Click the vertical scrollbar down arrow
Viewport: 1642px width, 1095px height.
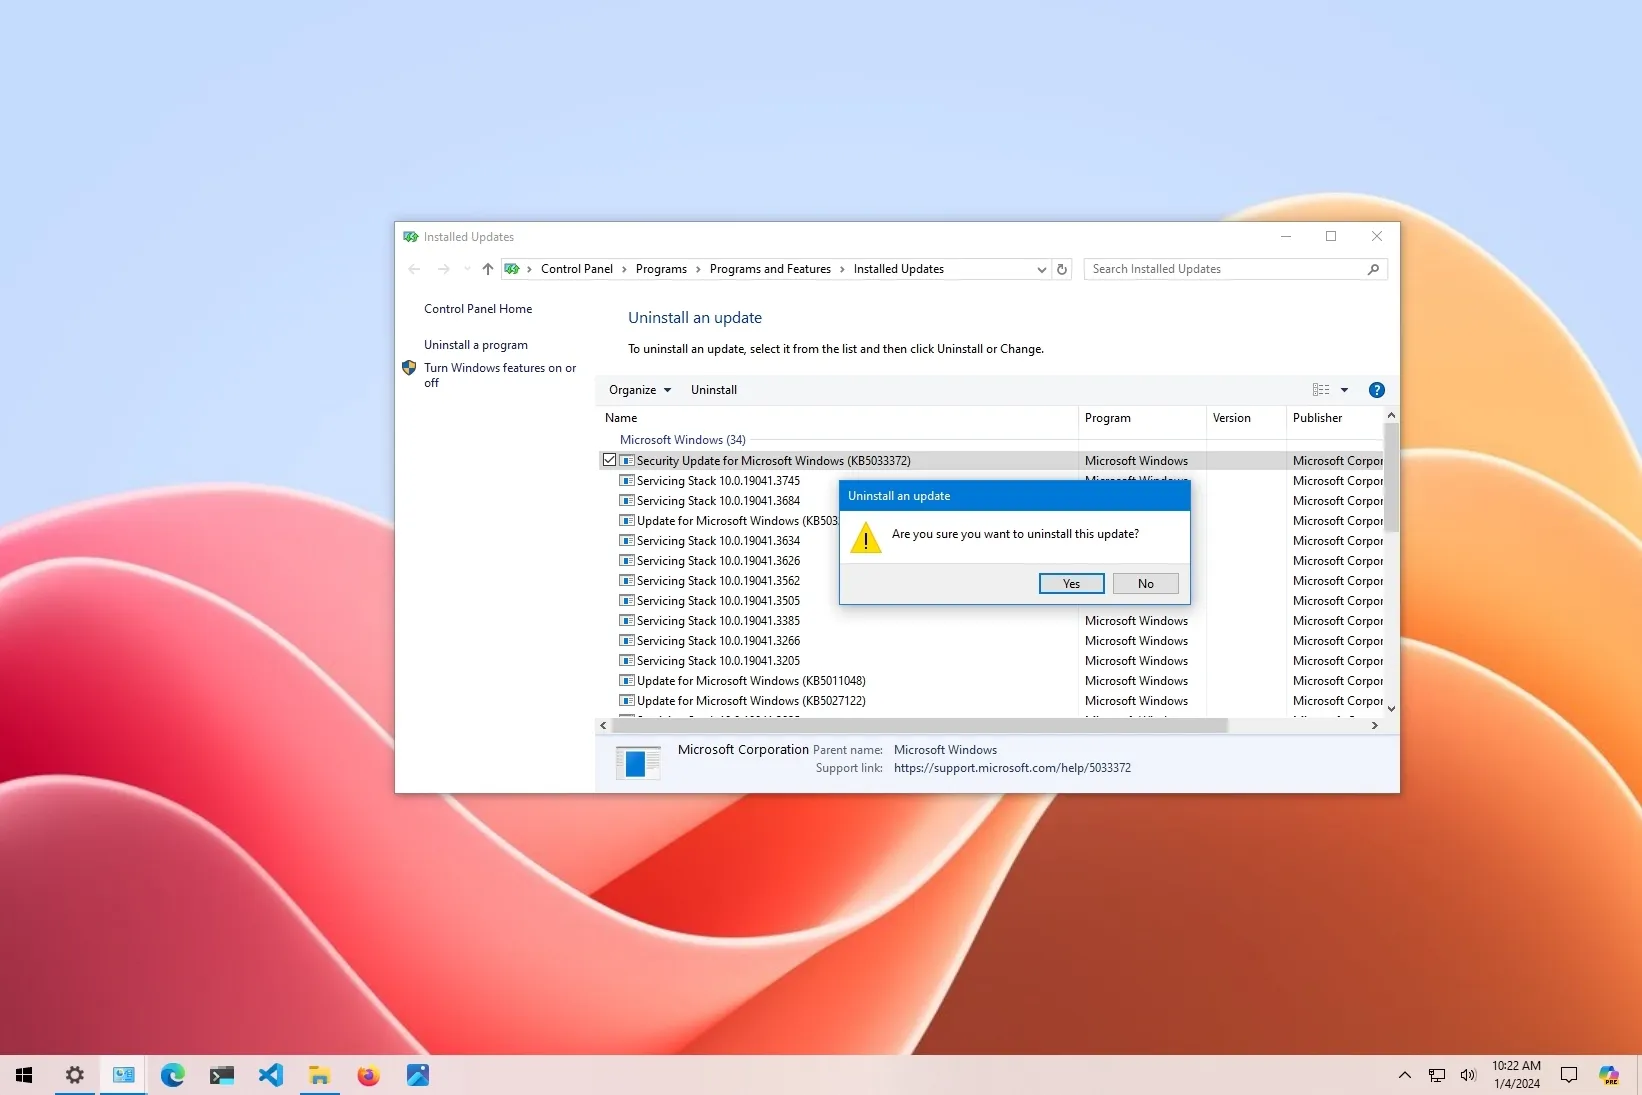pyautogui.click(x=1391, y=708)
